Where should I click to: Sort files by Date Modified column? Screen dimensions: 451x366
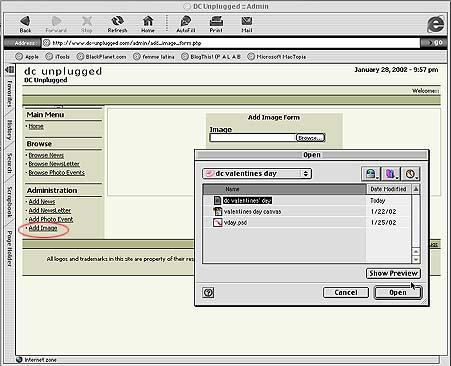click(x=388, y=189)
